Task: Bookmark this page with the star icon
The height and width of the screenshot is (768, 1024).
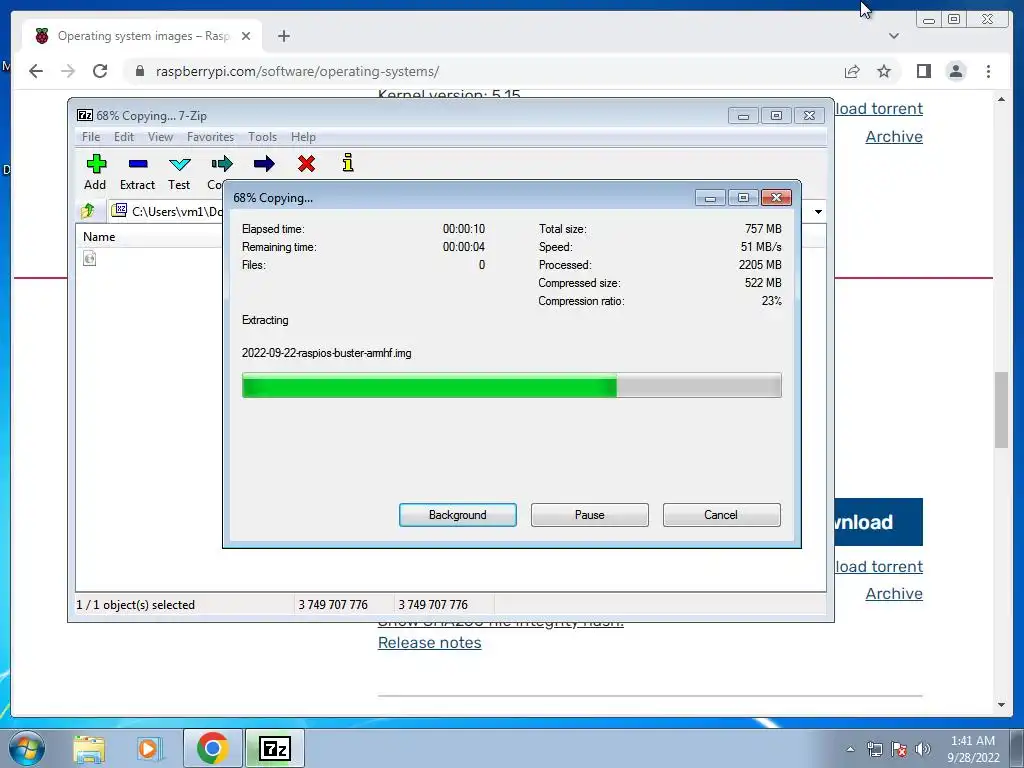Action: click(x=884, y=71)
